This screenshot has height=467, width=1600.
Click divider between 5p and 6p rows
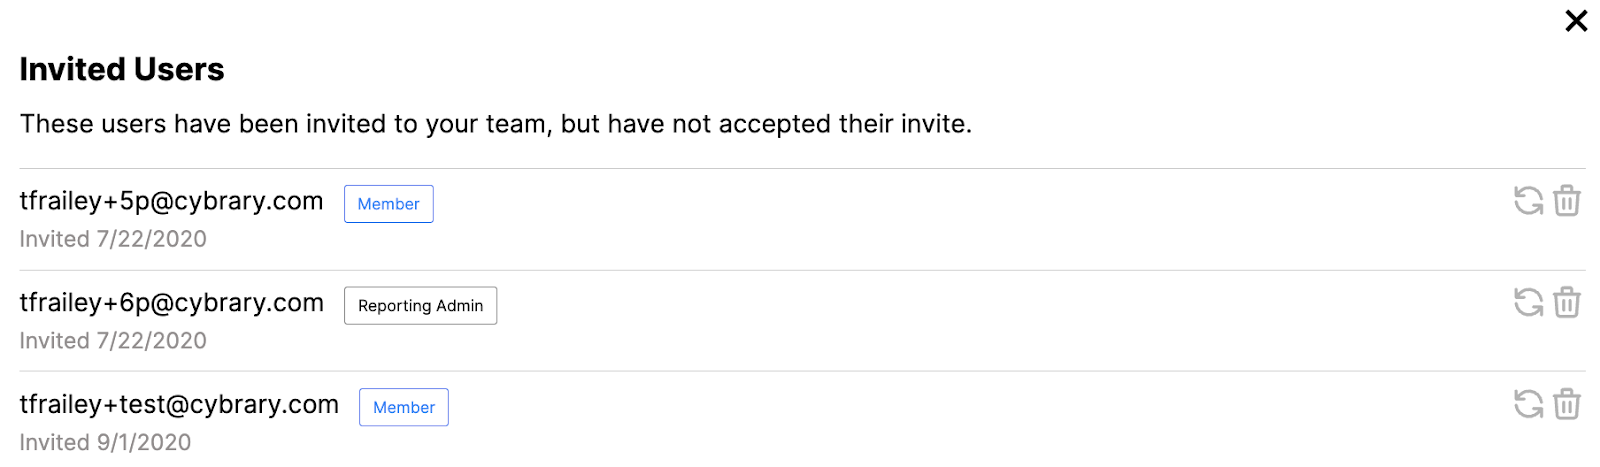pos(800,270)
